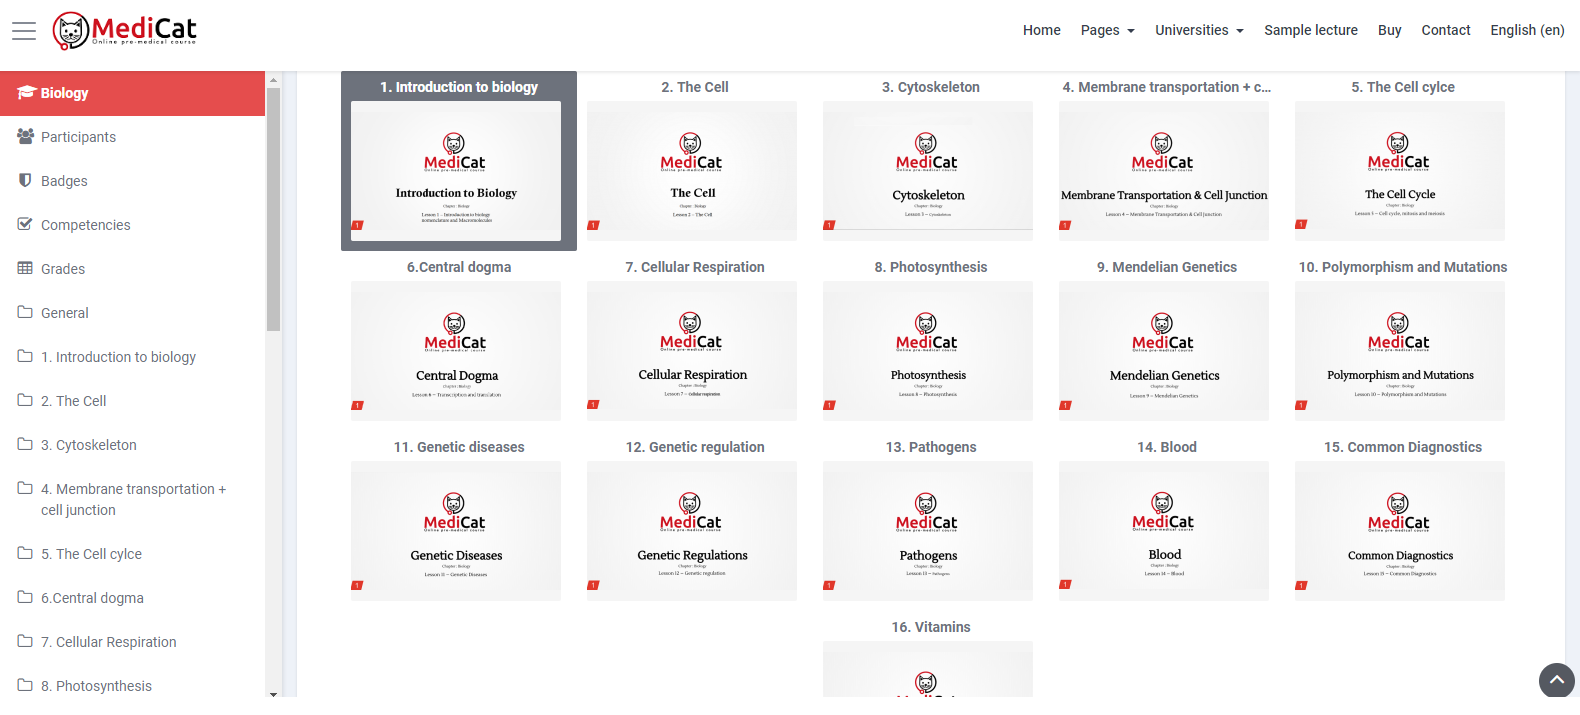Click the 11. Genetic diseases card title
1580x715 pixels.
click(459, 447)
